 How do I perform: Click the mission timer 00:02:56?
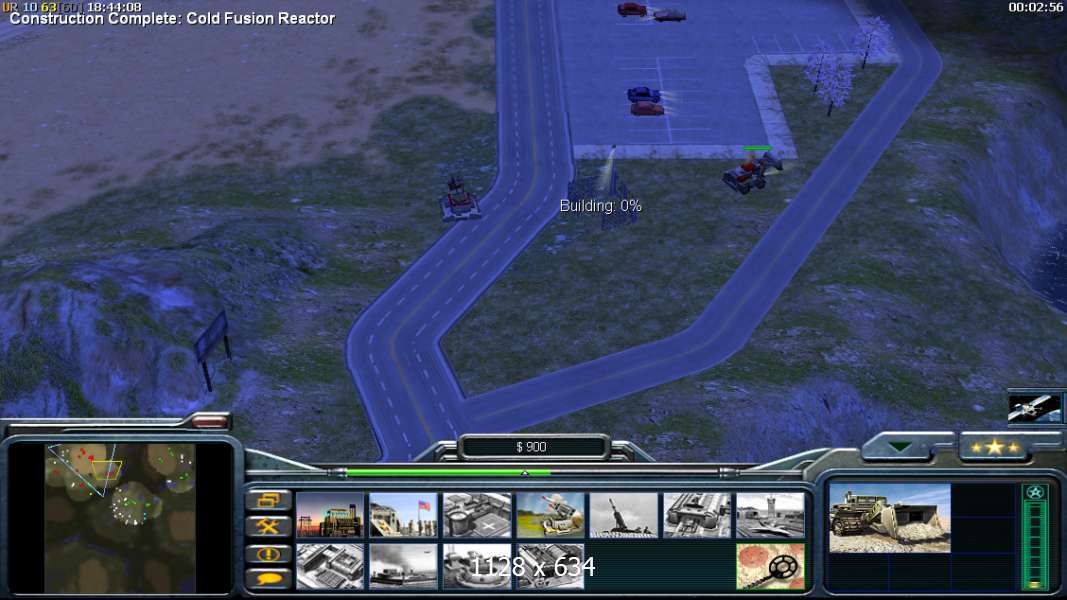[x=1035, y=7]
